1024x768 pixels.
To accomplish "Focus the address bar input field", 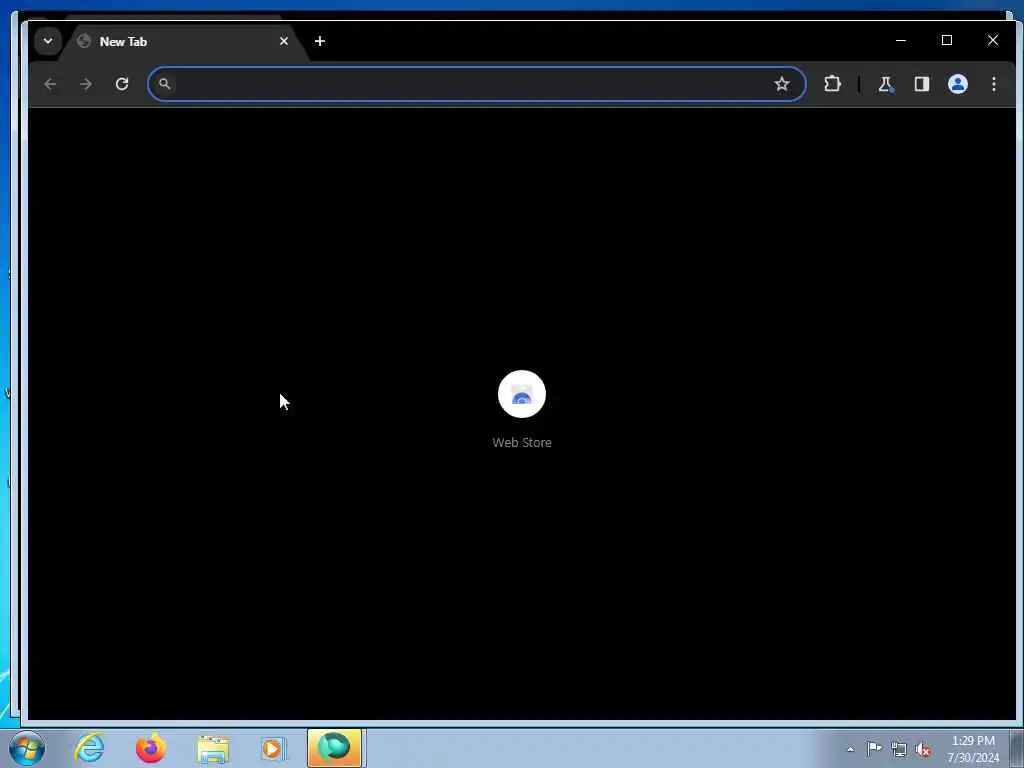I will [x=477, y=84].
